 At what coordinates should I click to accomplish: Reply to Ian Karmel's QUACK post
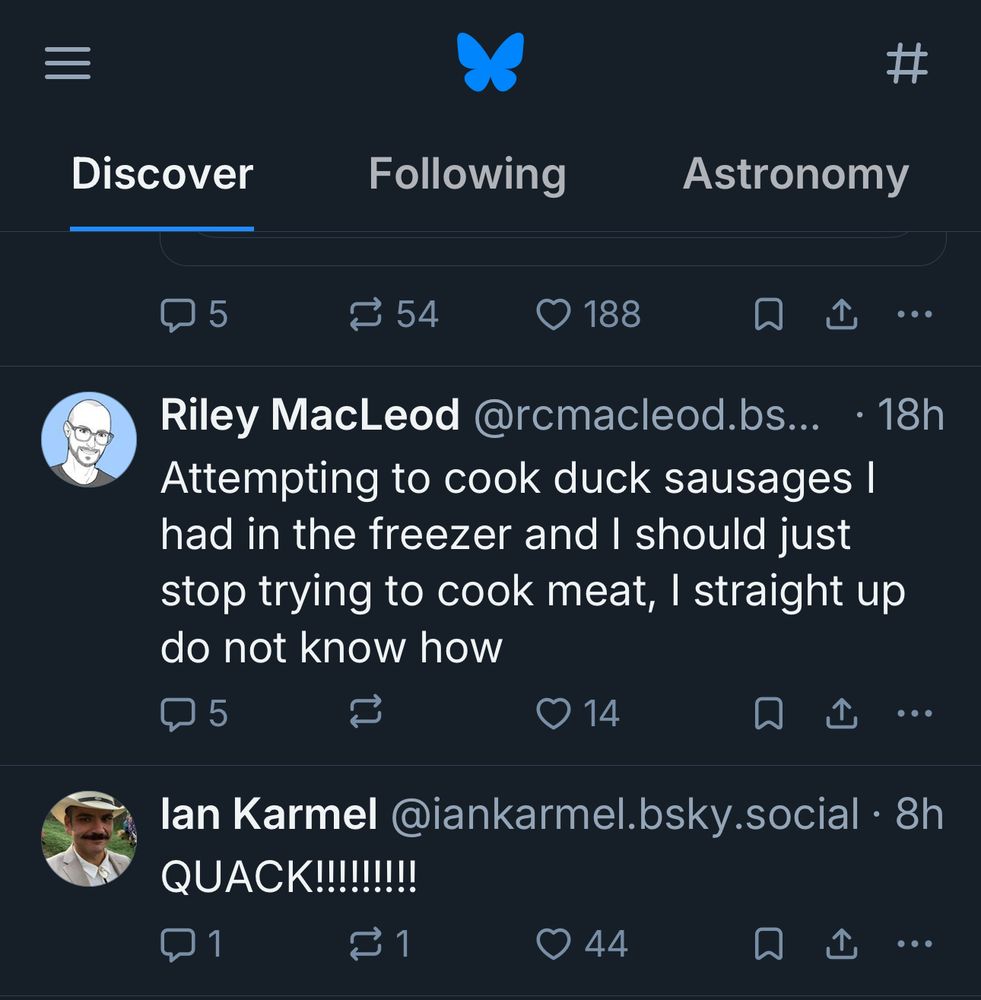pyautogui.click(x=178, y=943)
